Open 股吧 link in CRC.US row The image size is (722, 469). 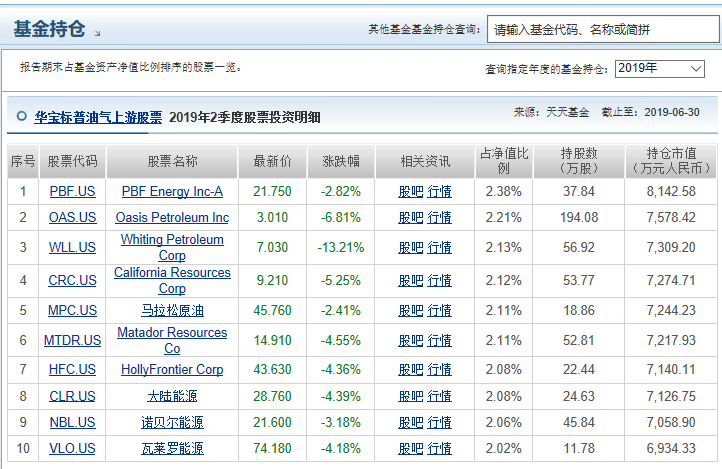pyautogui.click(x=410, y=280)
